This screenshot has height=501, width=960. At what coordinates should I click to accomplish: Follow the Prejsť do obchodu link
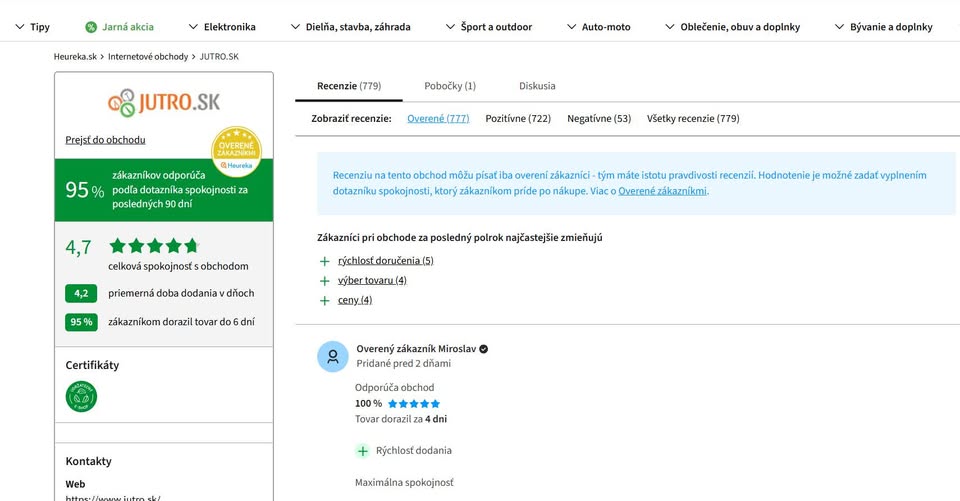point(105,140)
